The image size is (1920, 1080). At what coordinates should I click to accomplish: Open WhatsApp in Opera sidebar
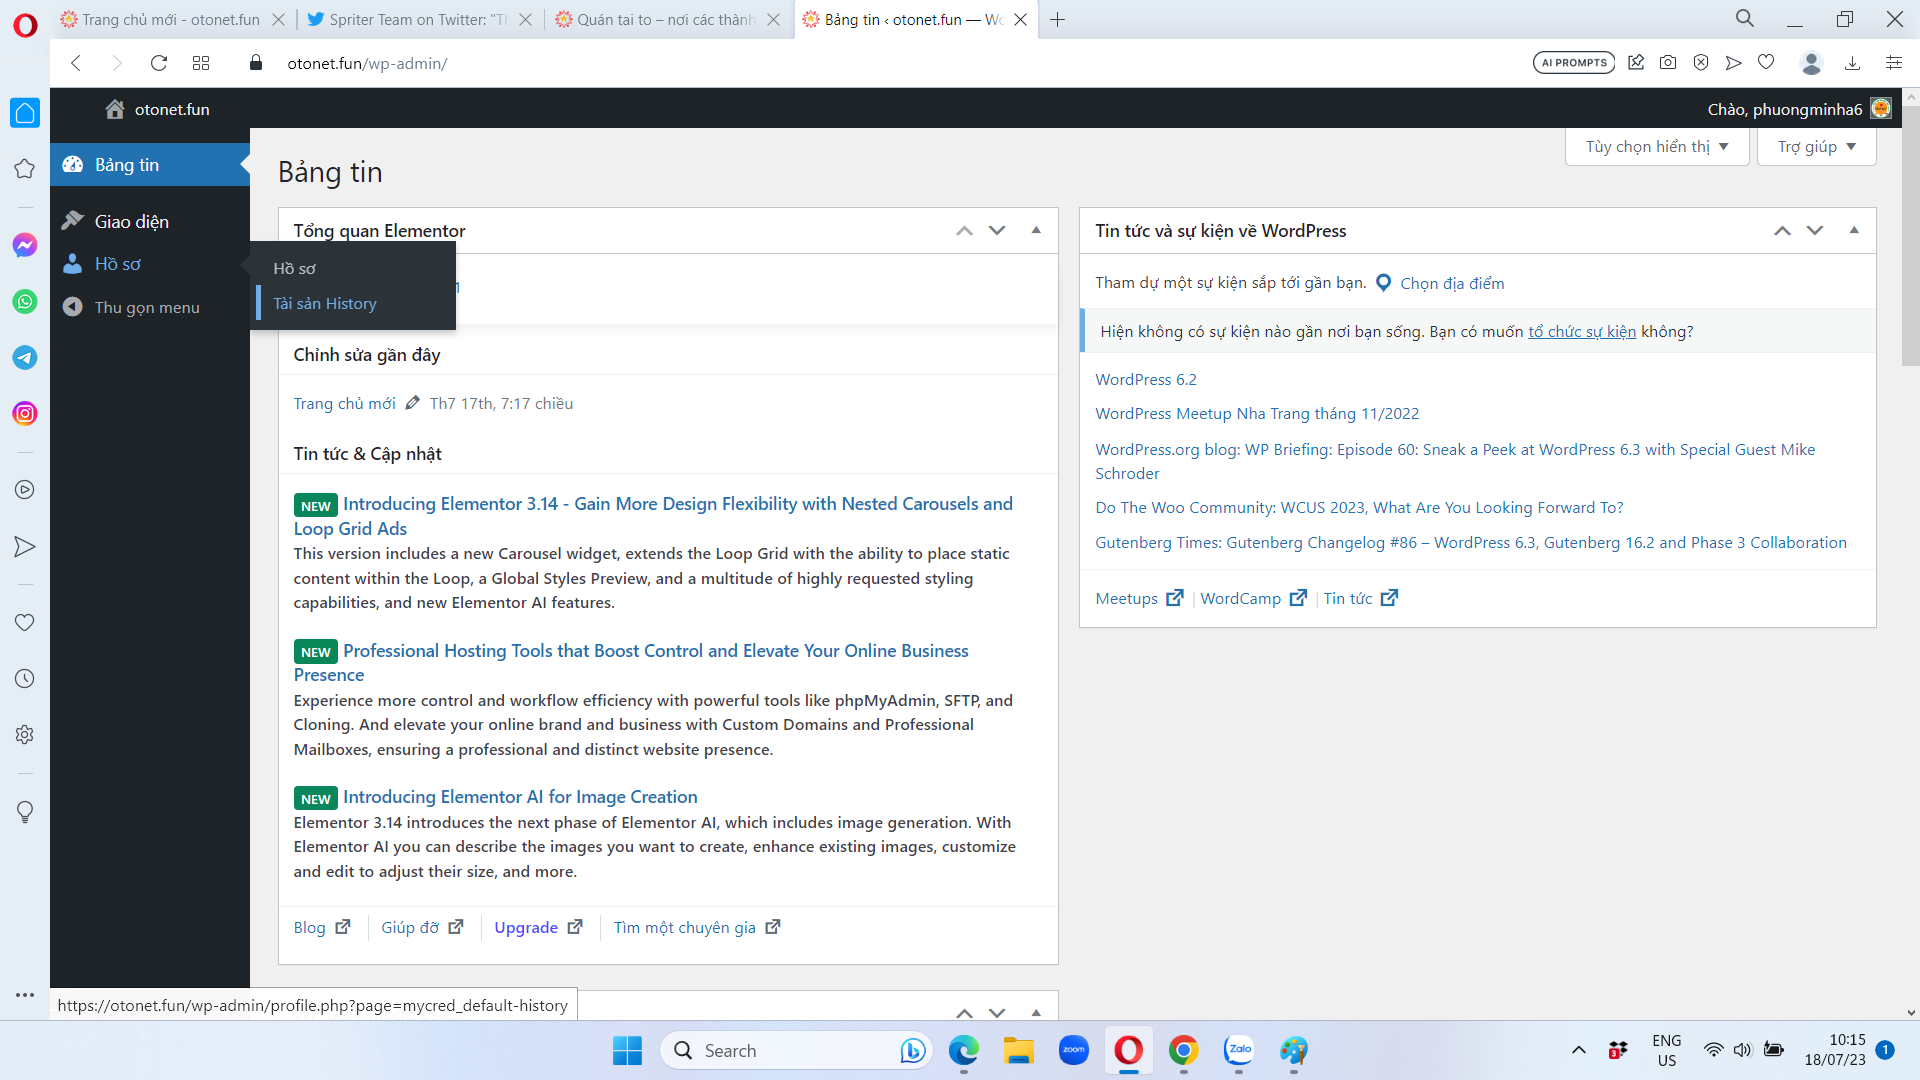point(25,301)
